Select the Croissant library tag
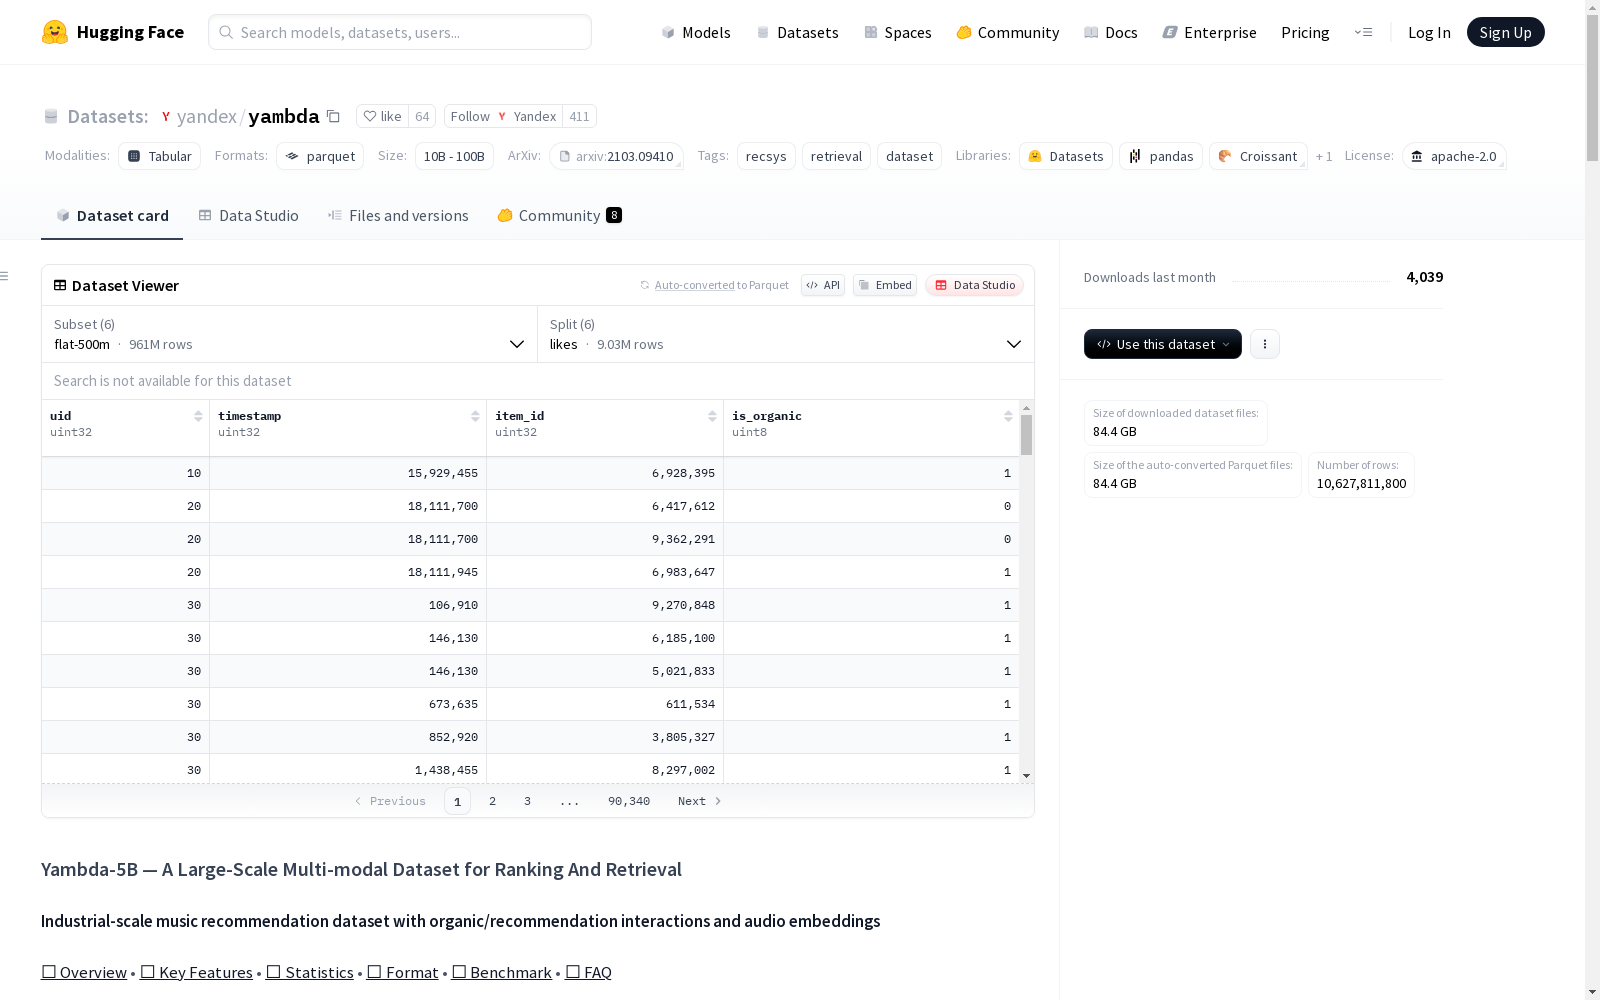This screenshot has height=1000, width=1600. point(1258,156)
